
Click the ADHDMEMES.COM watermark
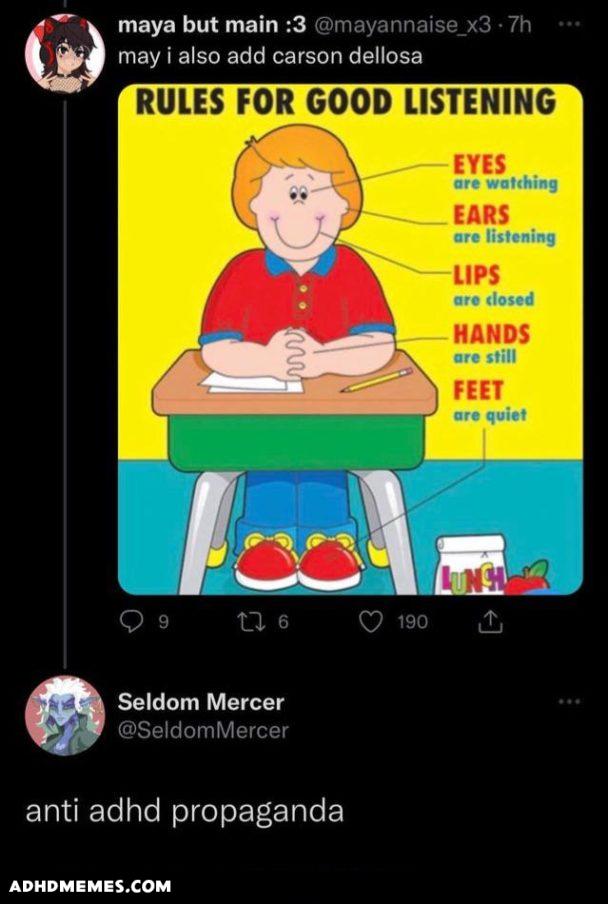[x=90, y=886]
